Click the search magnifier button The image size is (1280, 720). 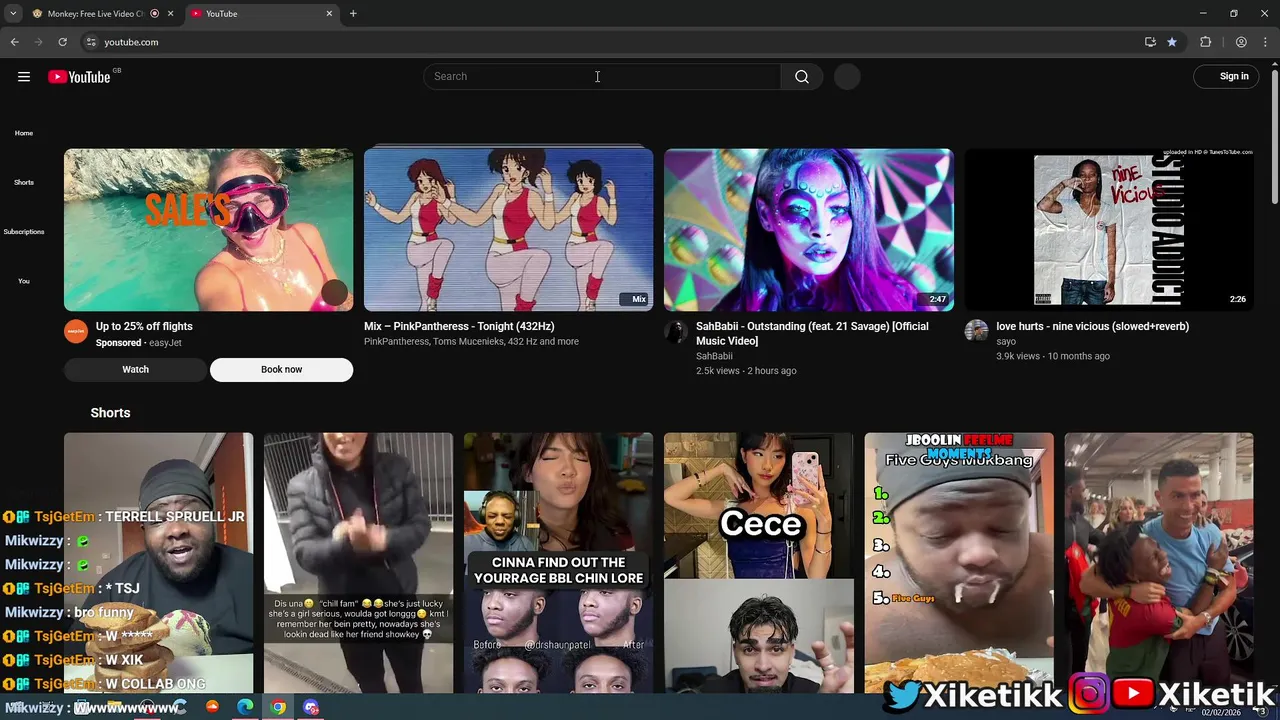point(802,77)
